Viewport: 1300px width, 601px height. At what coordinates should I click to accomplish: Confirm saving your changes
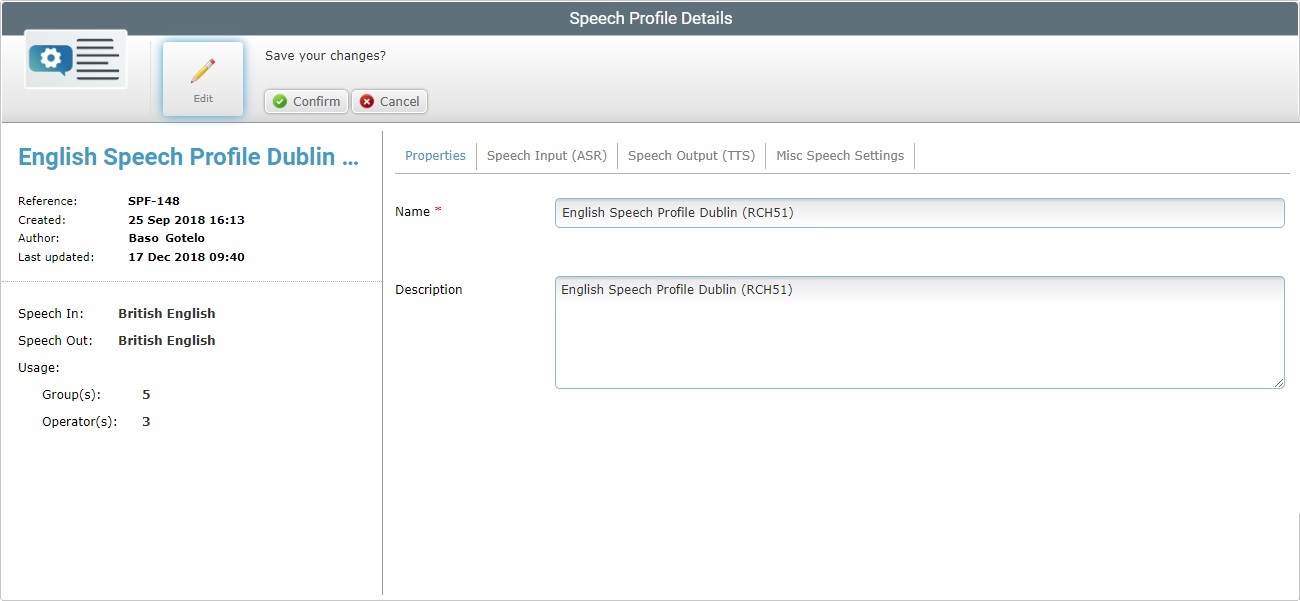[305, 101]
